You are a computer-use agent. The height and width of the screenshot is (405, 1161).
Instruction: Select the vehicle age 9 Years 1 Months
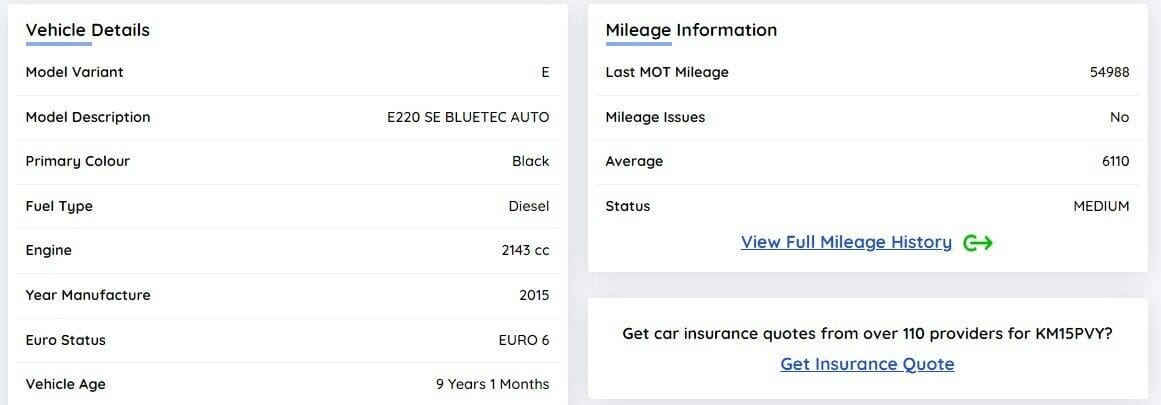click(x=492, y=384)
